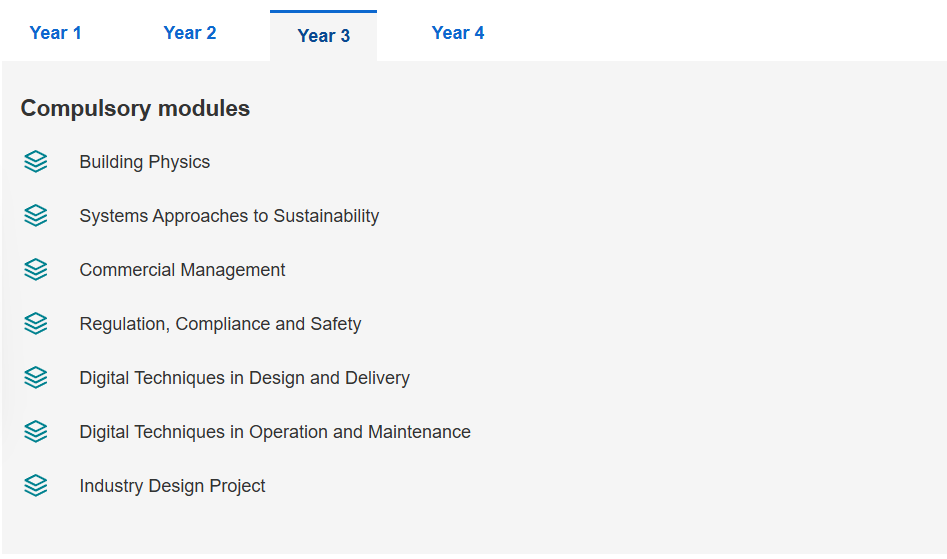Viewport: 947px width, 559px height.
Task: Click the stack icon next to Systems Approaches to Sustainability
Action: 36,216
